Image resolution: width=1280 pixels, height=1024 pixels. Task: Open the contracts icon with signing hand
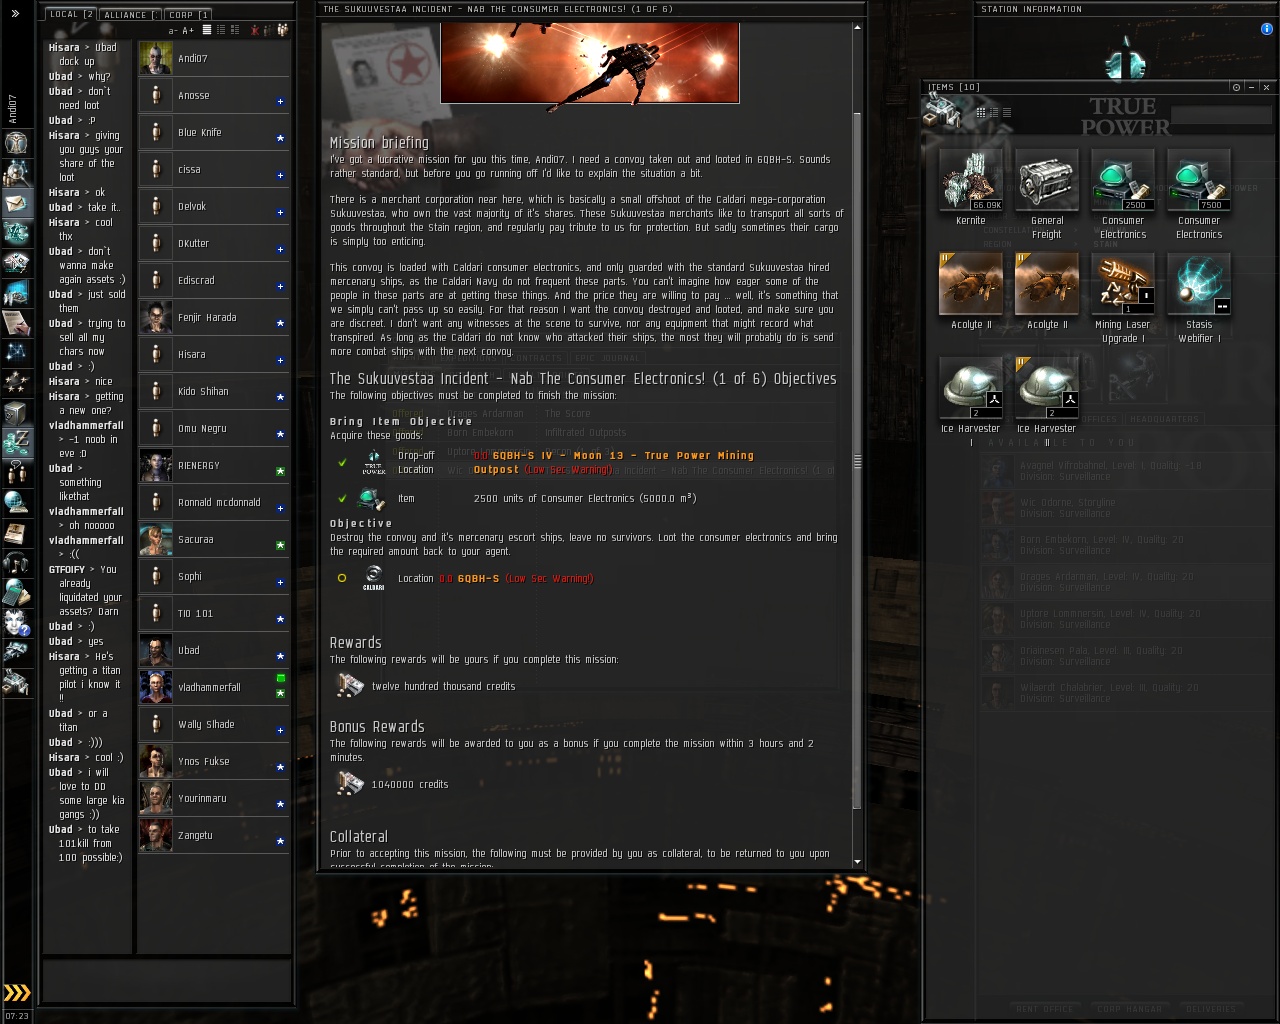[15, 322]
